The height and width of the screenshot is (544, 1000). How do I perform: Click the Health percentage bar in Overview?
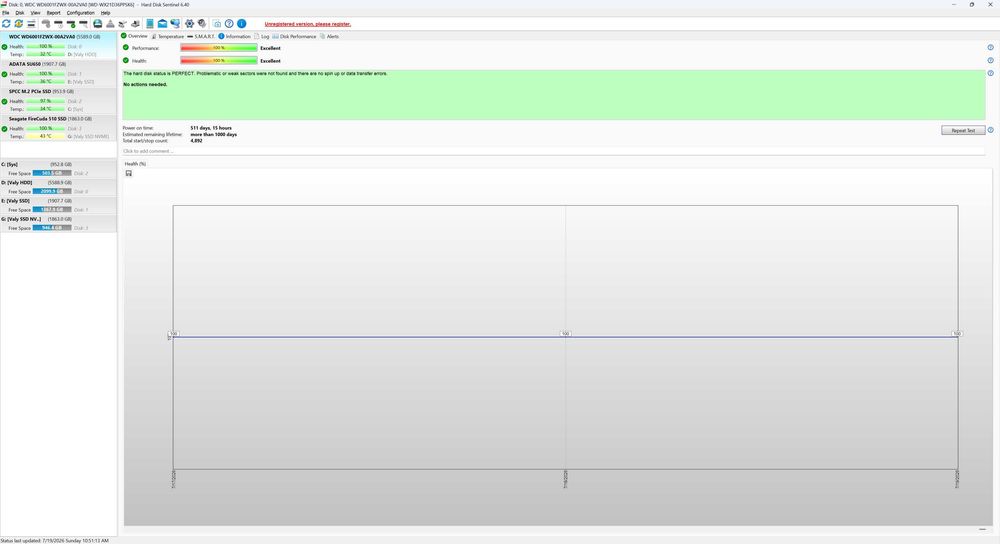(219, 61)
